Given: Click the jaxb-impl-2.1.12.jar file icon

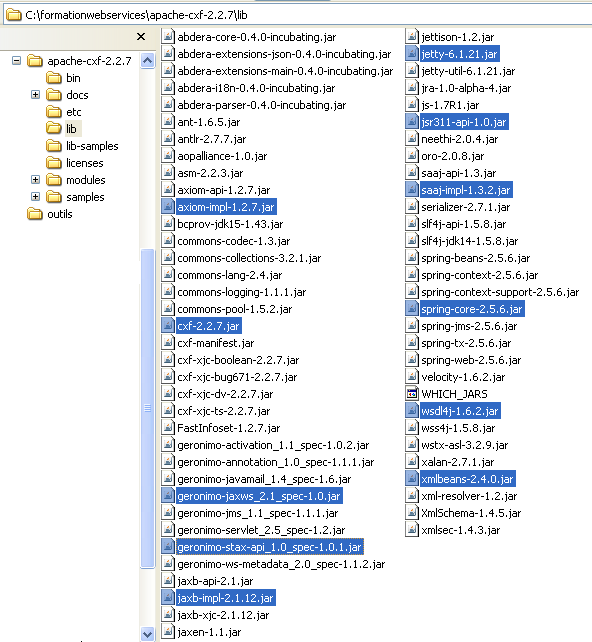Looking at the screenshot, I should coord(167,598).
